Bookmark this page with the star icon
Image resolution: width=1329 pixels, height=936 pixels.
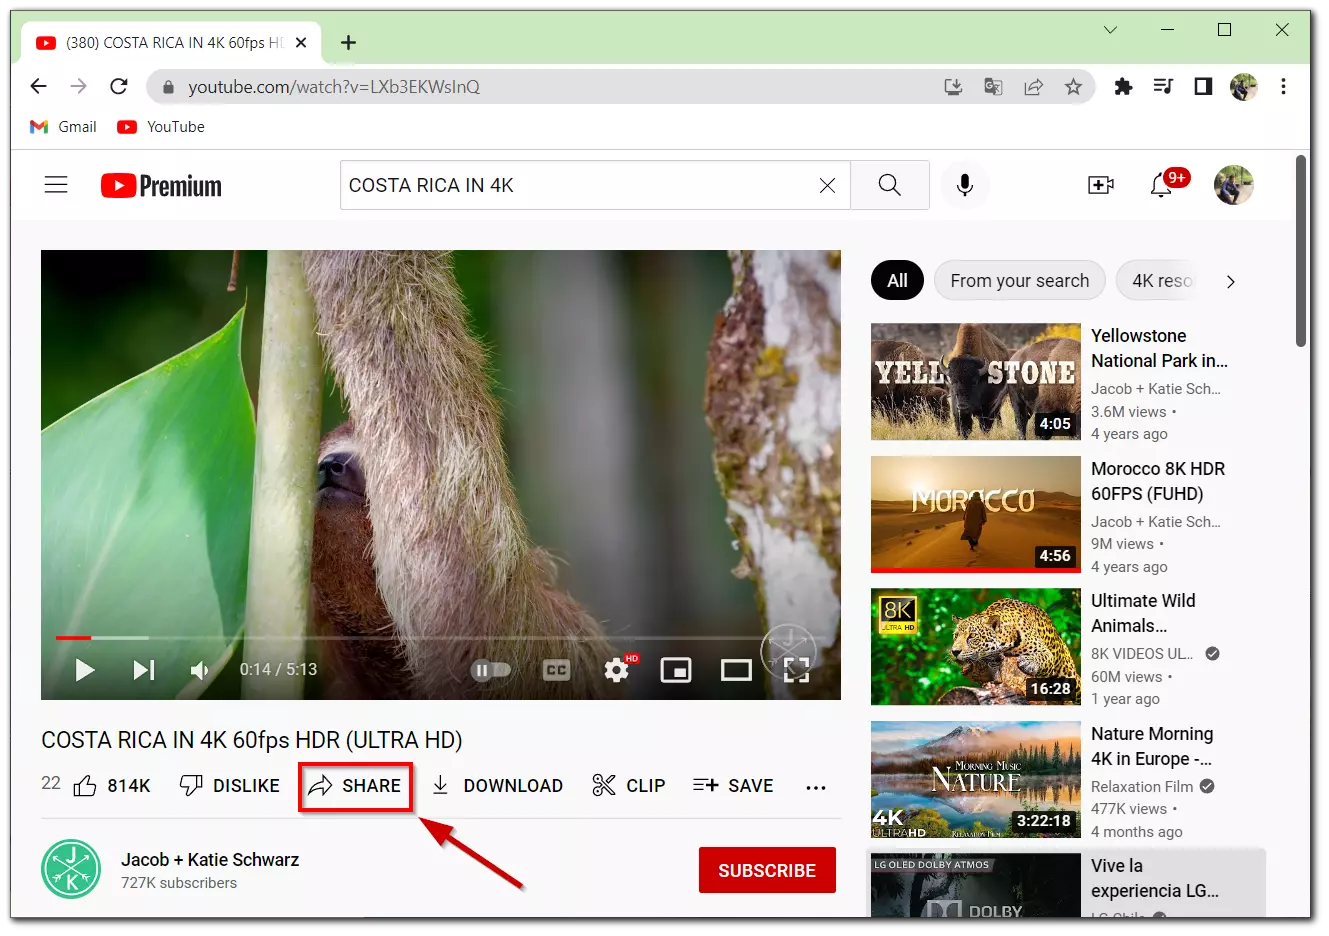pyautogui.click(x=1073, y=87)
